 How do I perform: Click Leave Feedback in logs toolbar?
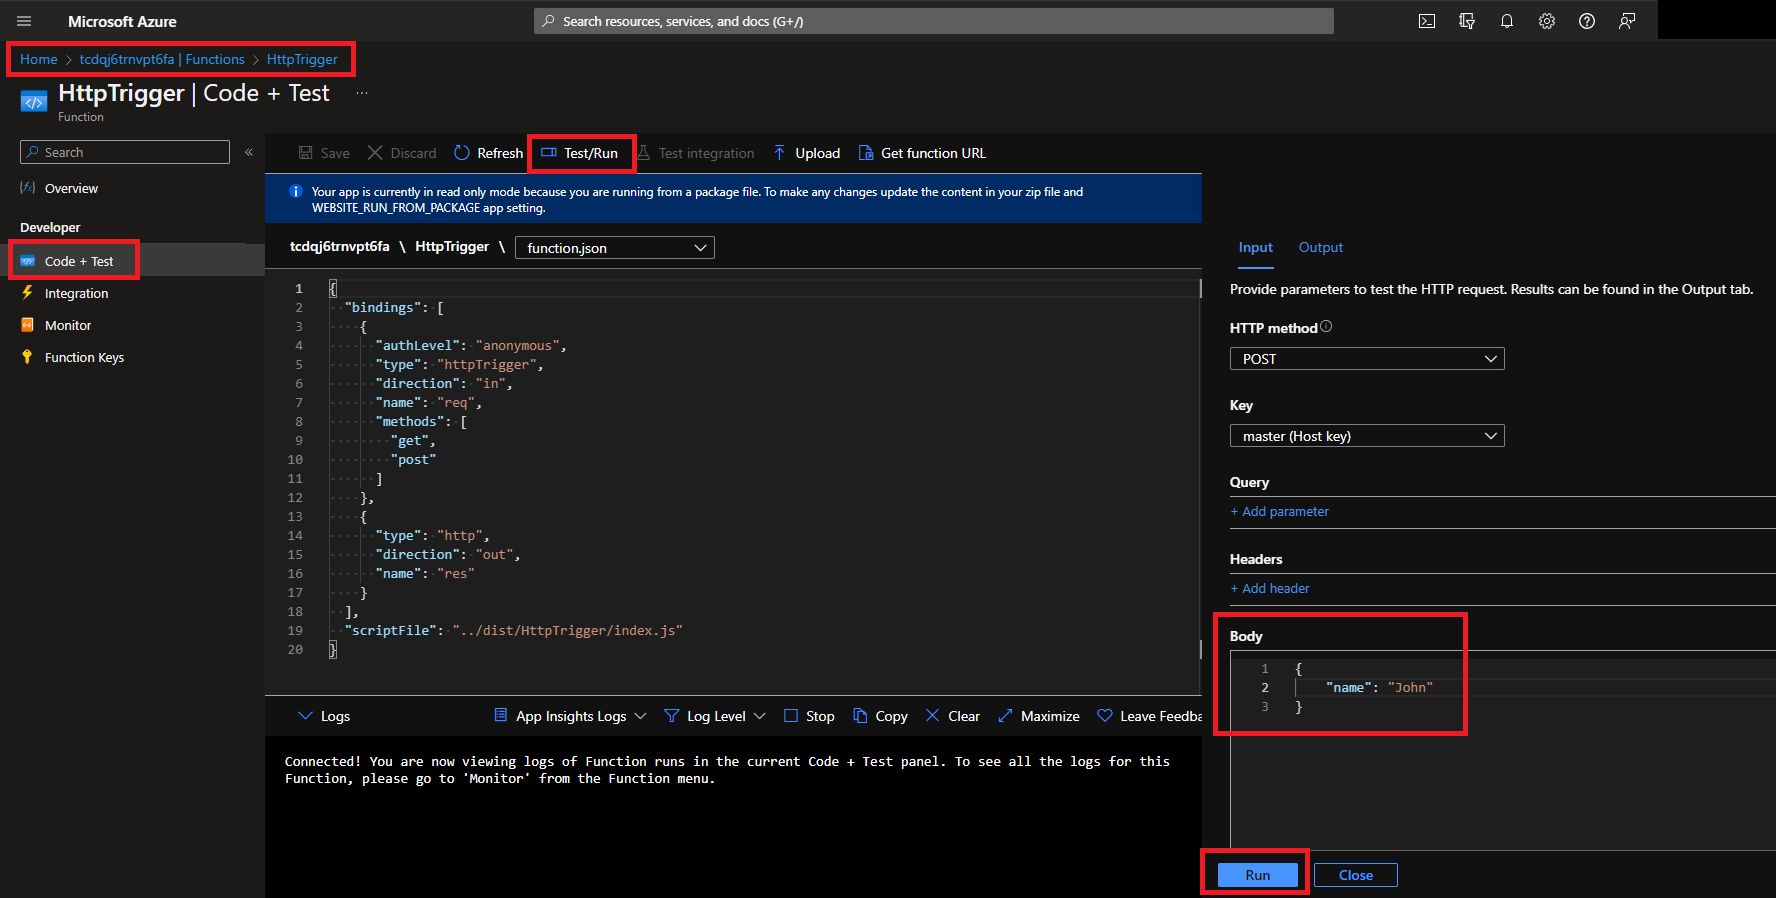(x=1150, y=716)
